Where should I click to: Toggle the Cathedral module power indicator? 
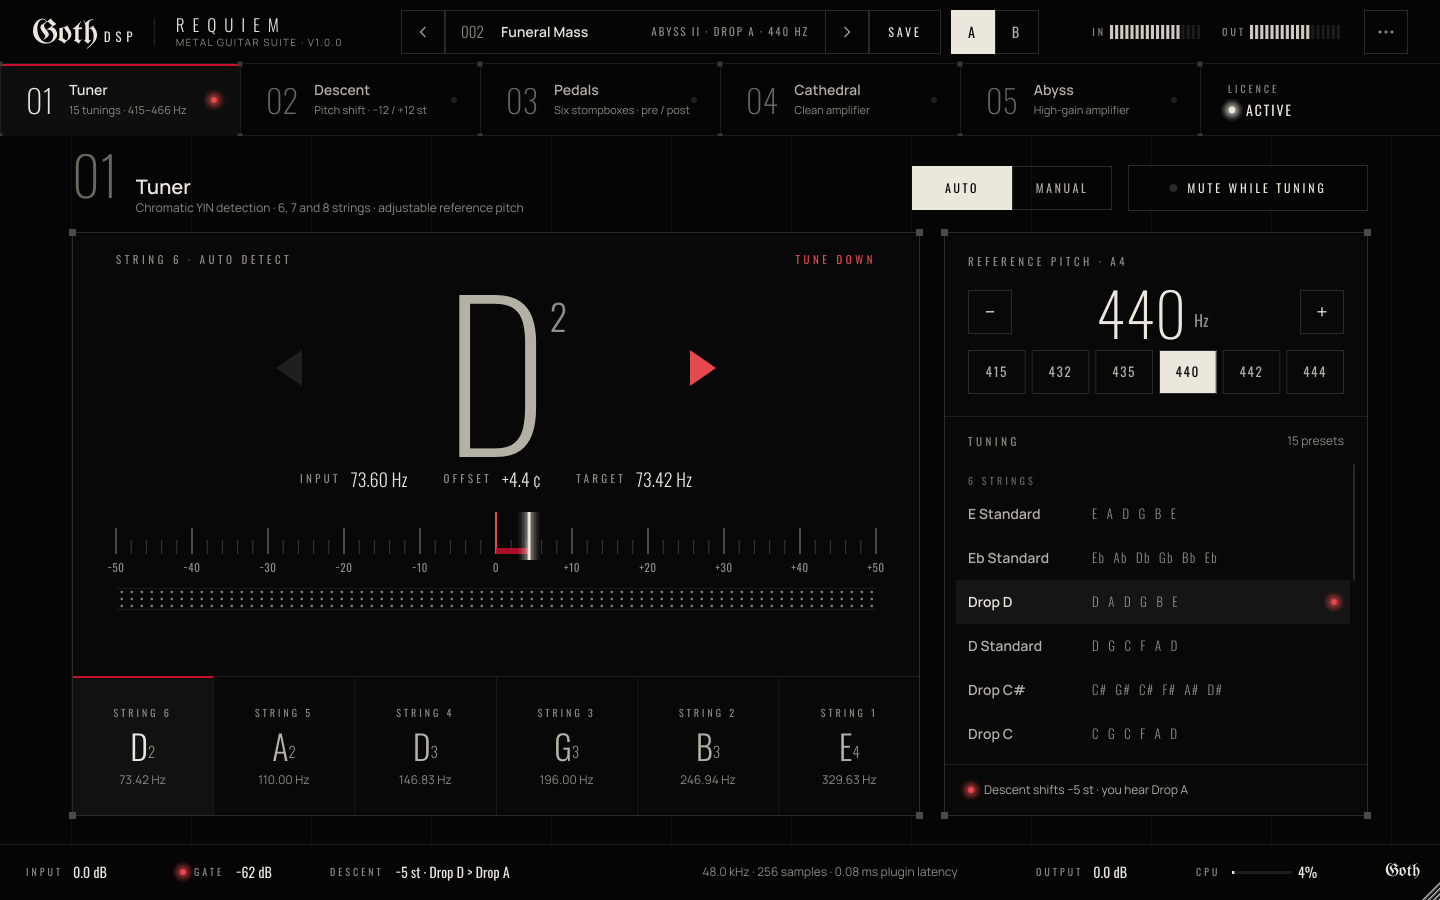[x=934, y=100]
